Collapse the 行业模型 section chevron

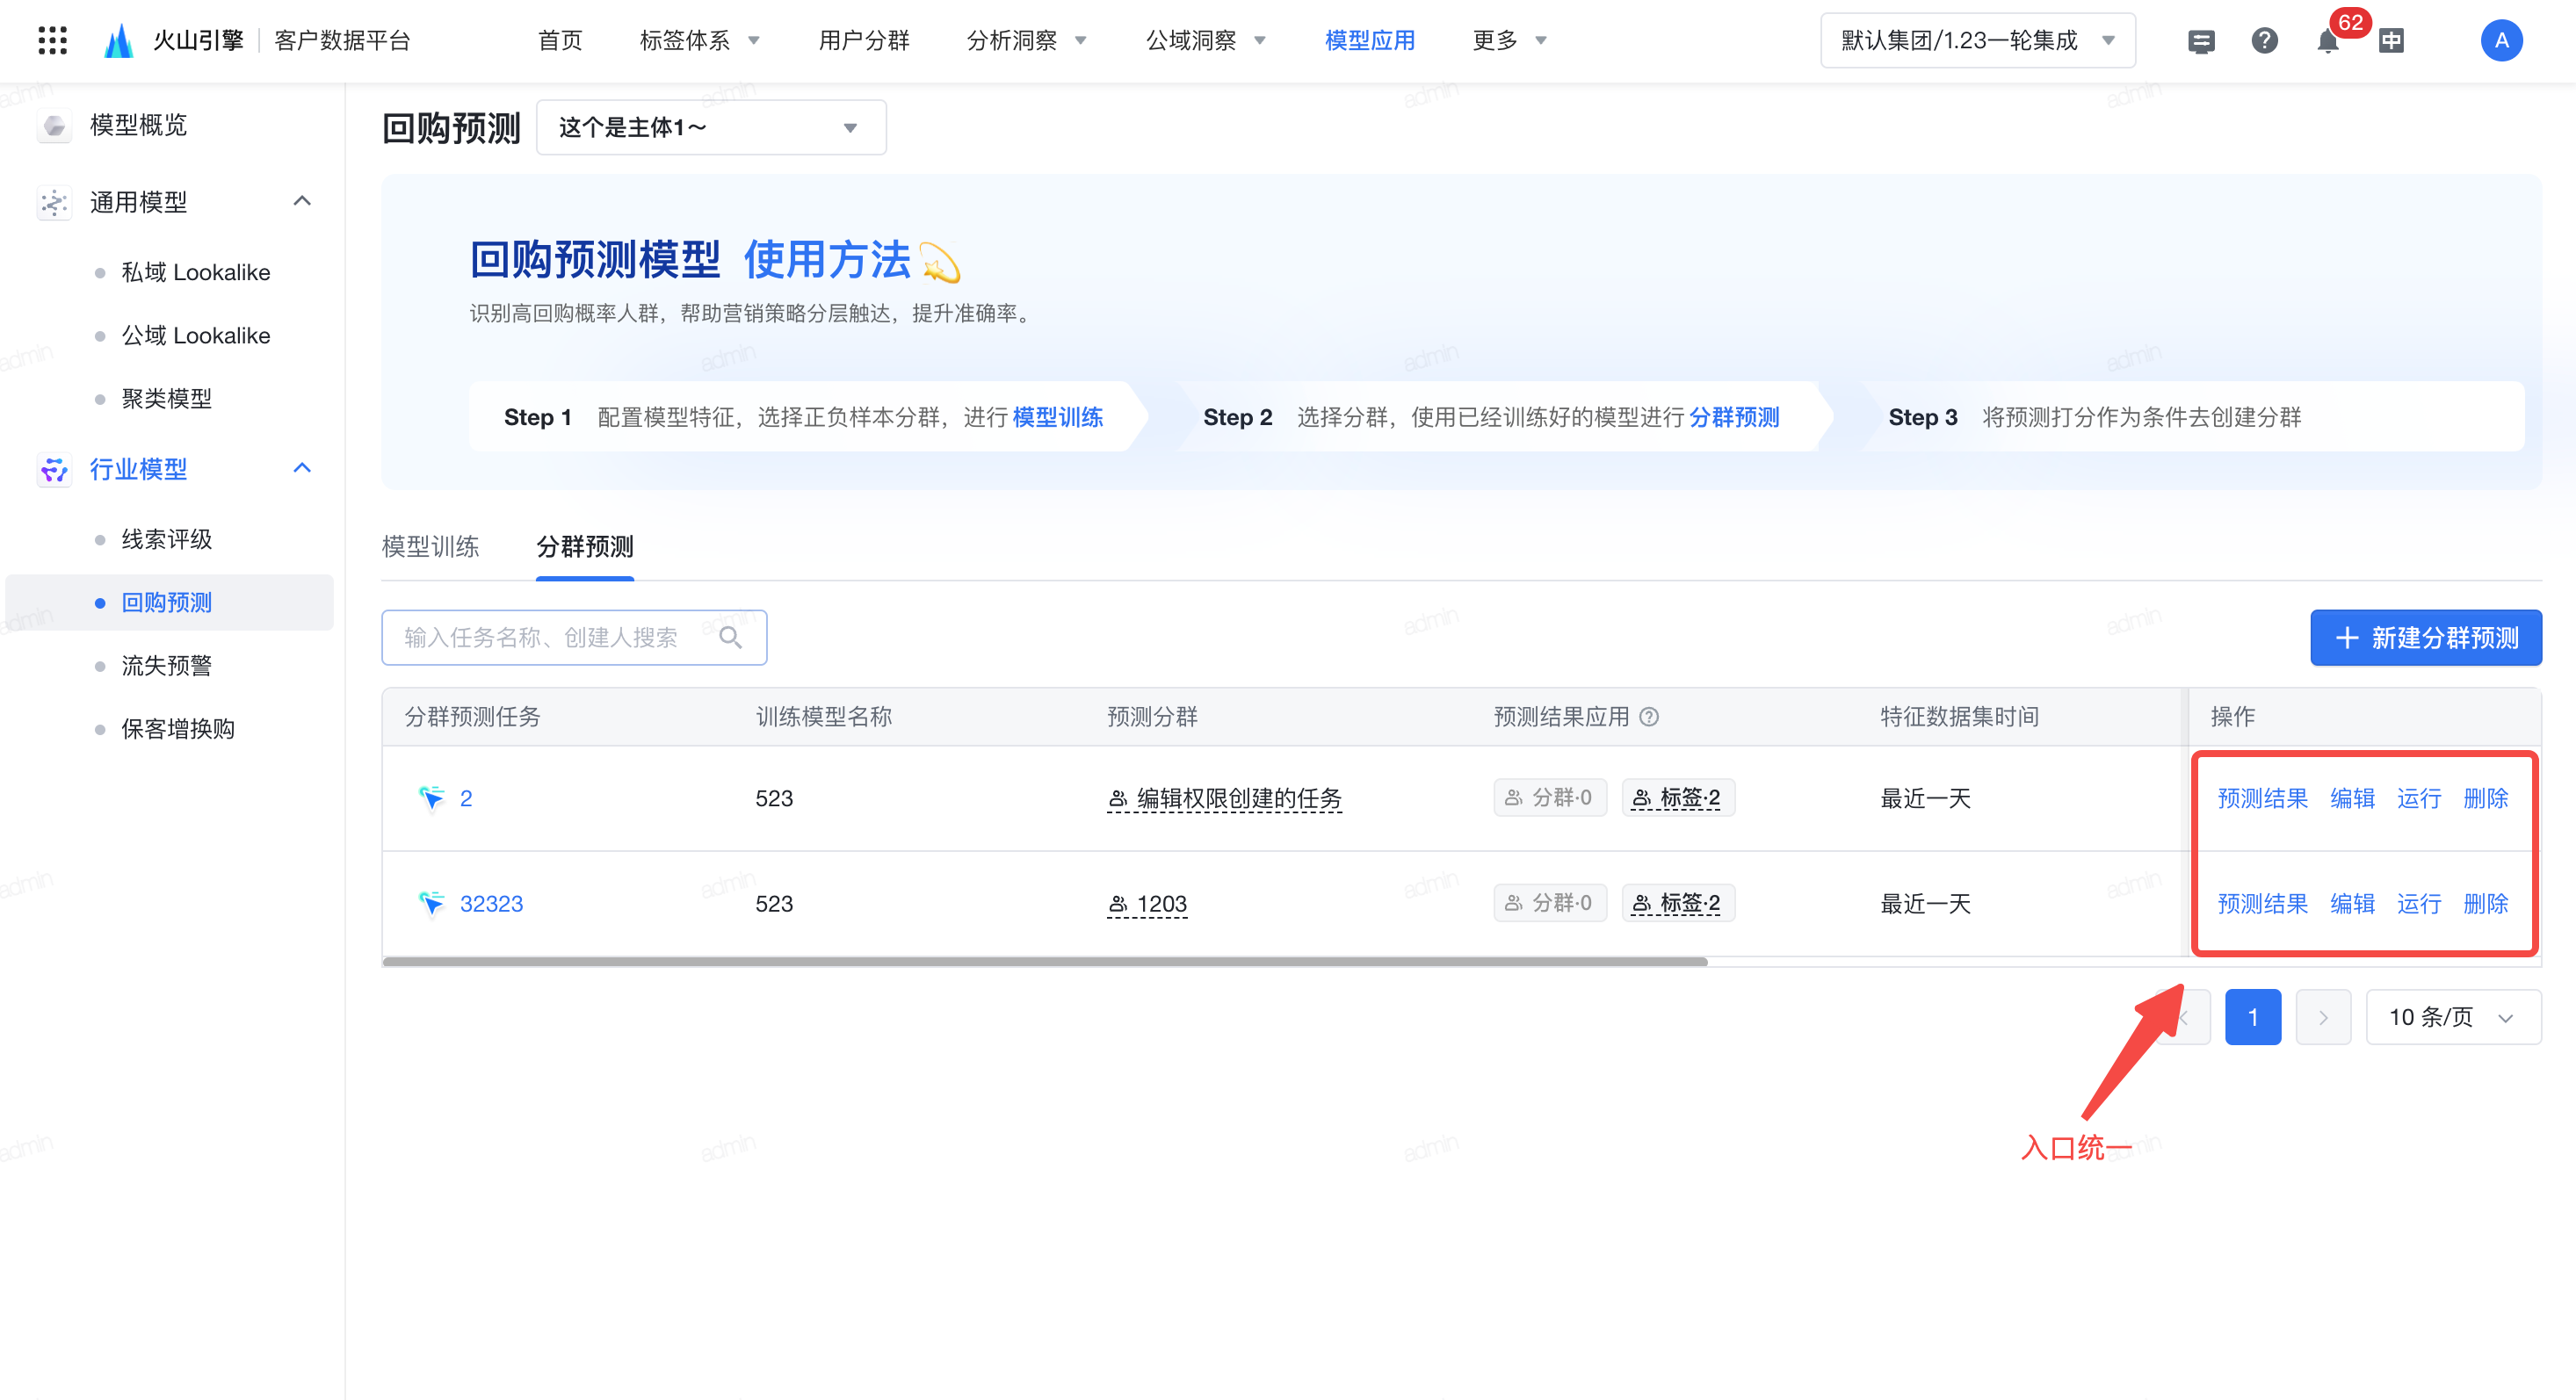pyautogui.click(x=302, y=468)
